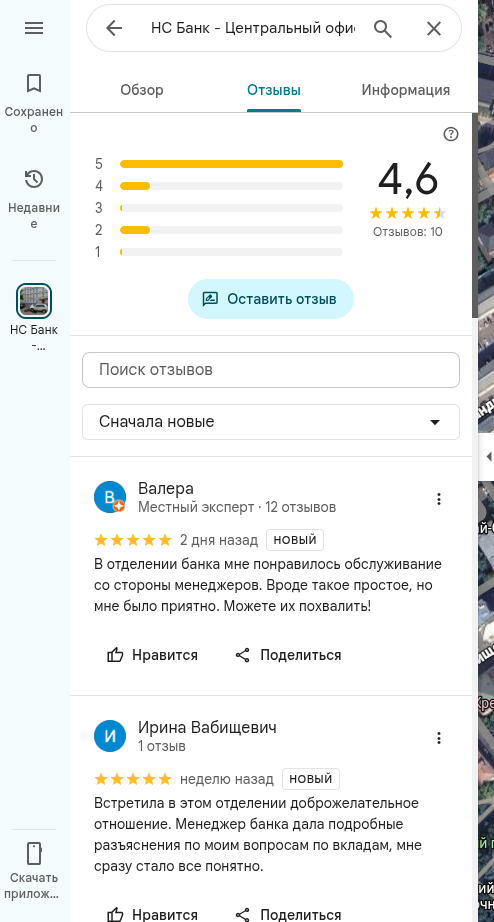Share Валера's review with Поделиться
494x922 pixels.
coord(288,655)
